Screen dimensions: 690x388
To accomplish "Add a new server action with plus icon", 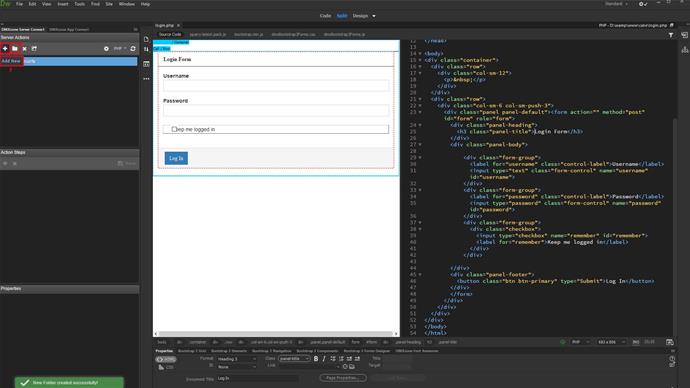I will (5, 48).
